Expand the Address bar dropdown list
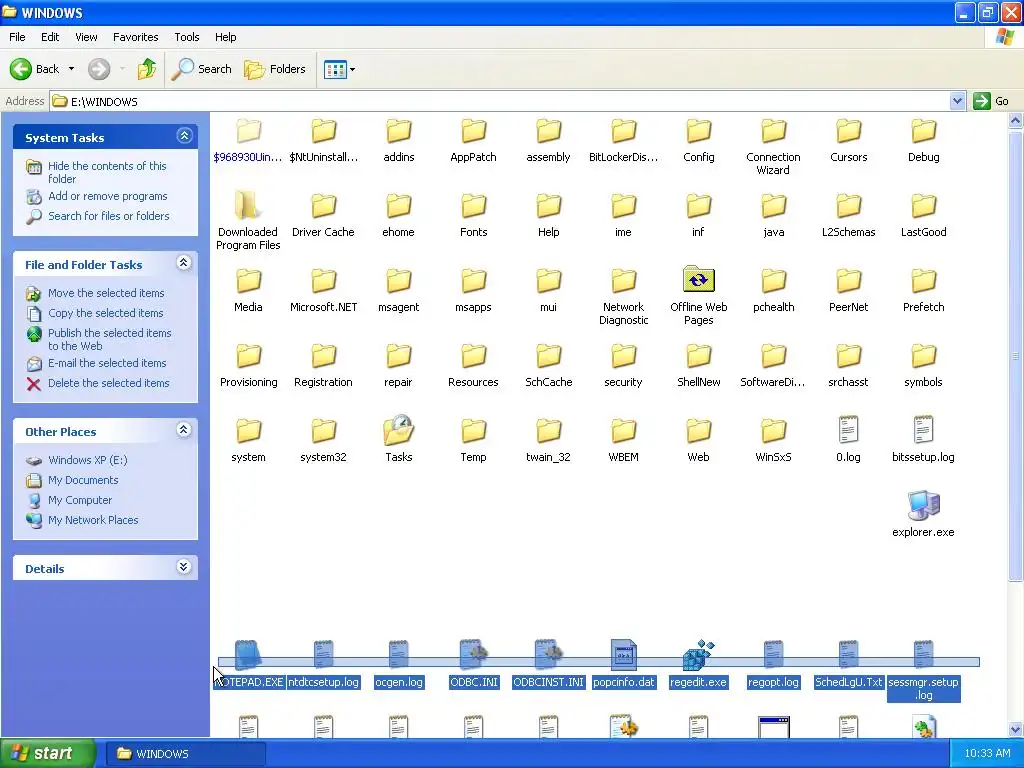The height and width of the screenshot is (768, 1024). coord(957,101)
